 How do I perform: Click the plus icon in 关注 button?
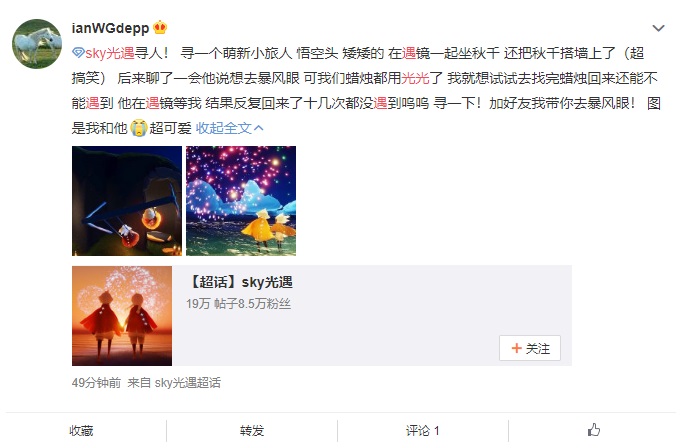(x=516, y=348)
